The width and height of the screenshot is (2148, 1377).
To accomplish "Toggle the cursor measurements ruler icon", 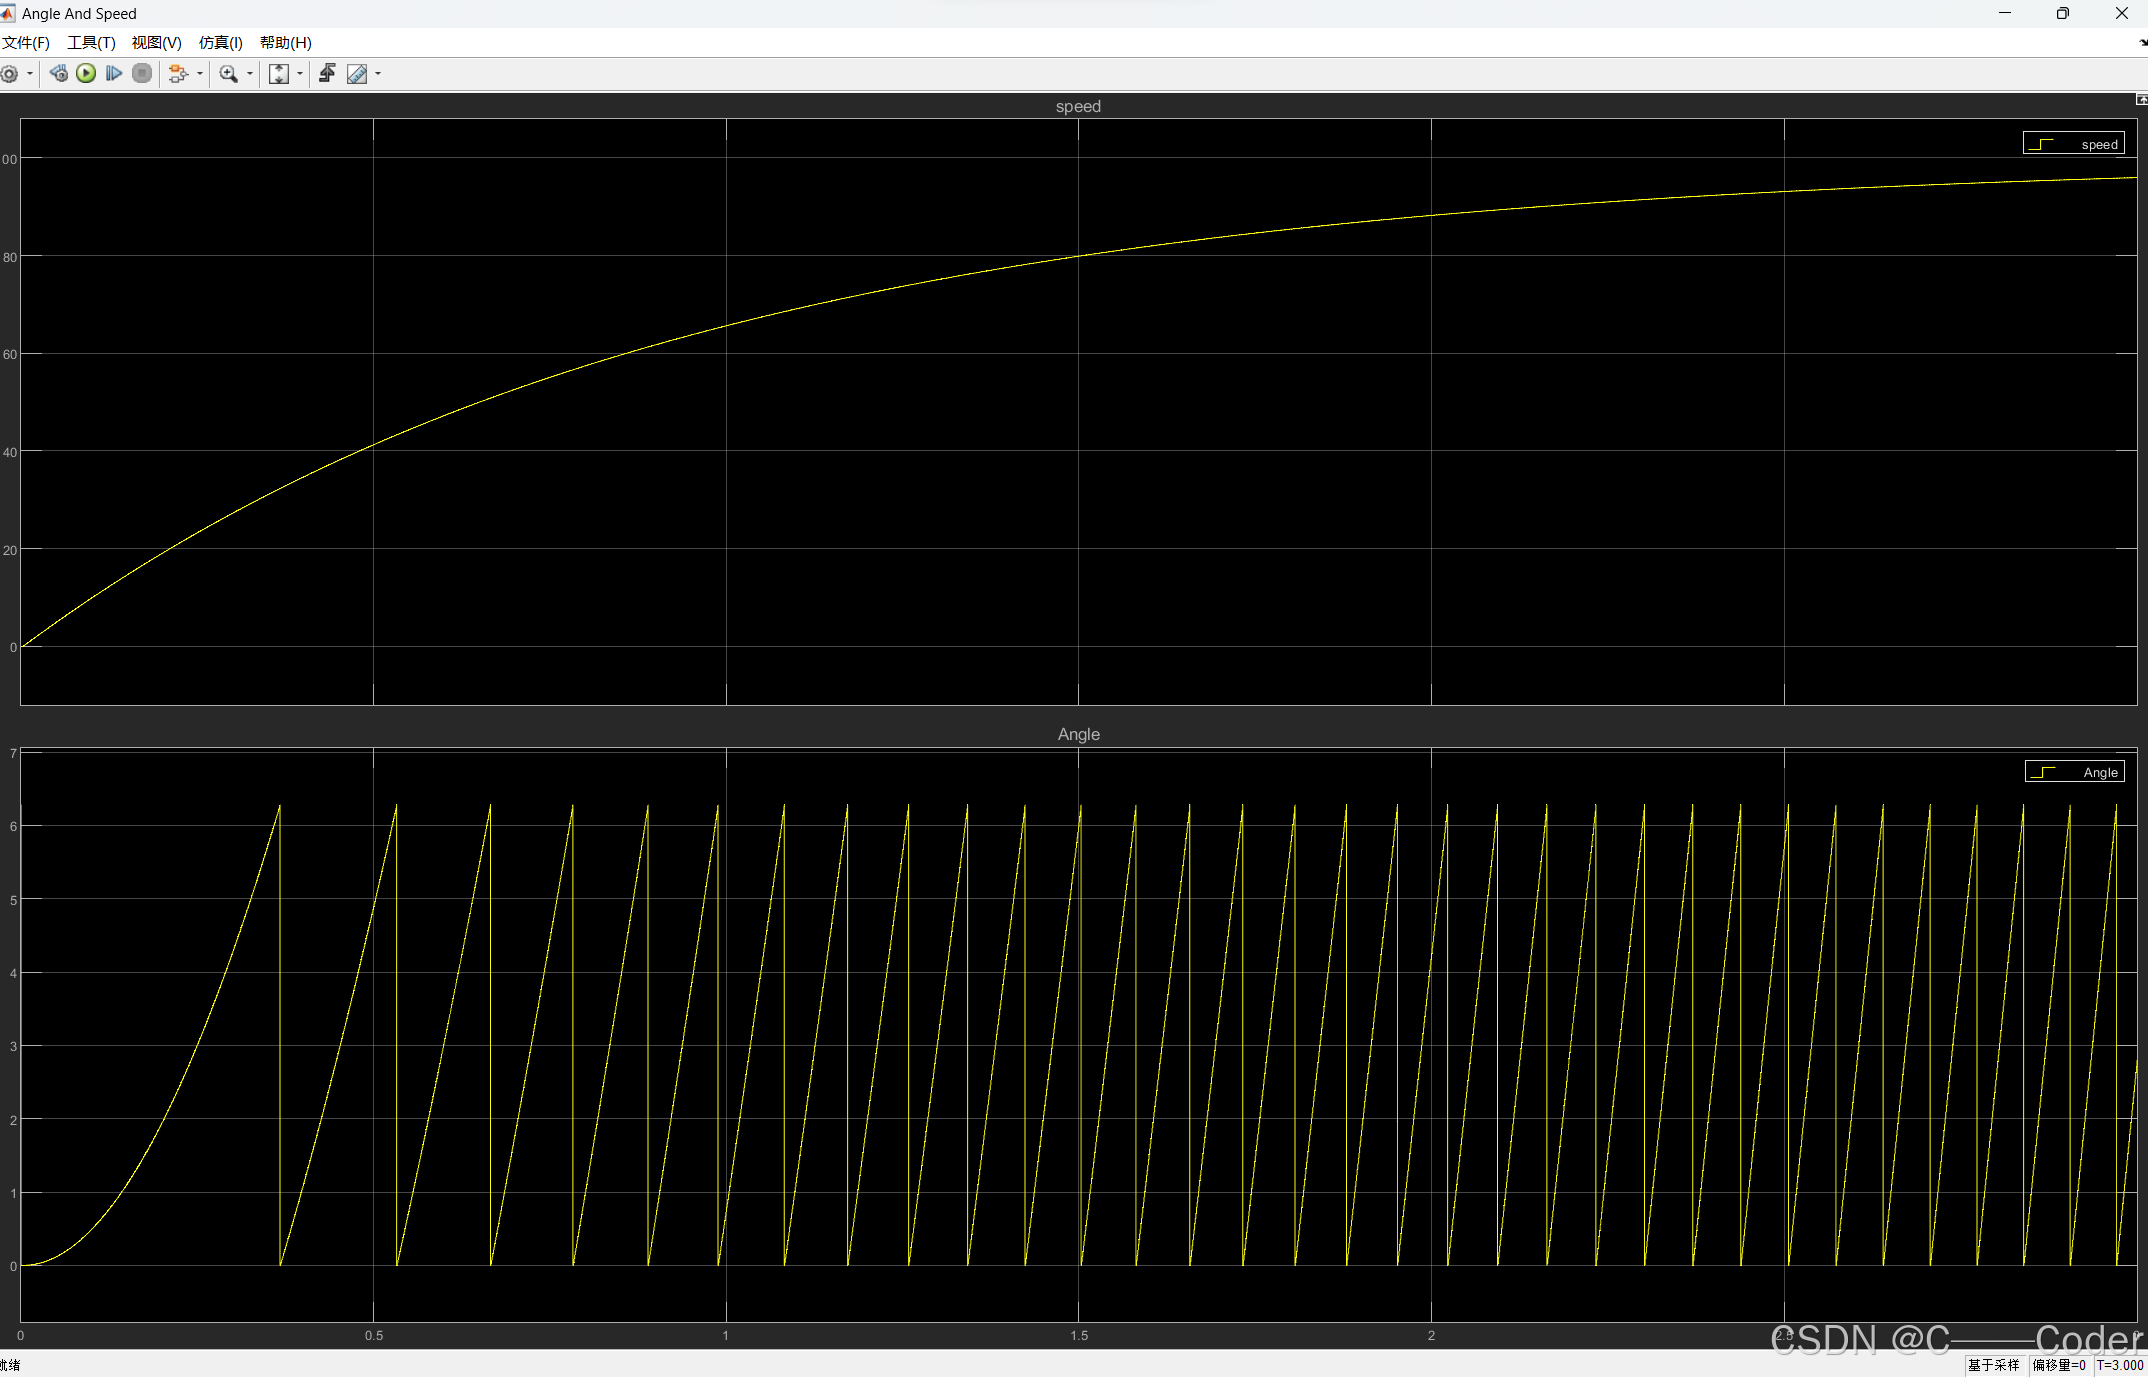I will pyautogui.click(x=357, y=74).
